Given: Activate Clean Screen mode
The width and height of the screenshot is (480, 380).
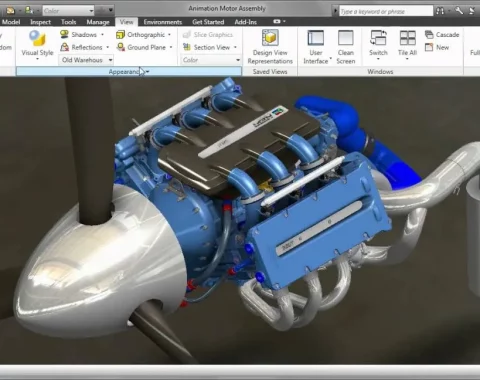Looking at the screenshot, I should pos(346,46).
